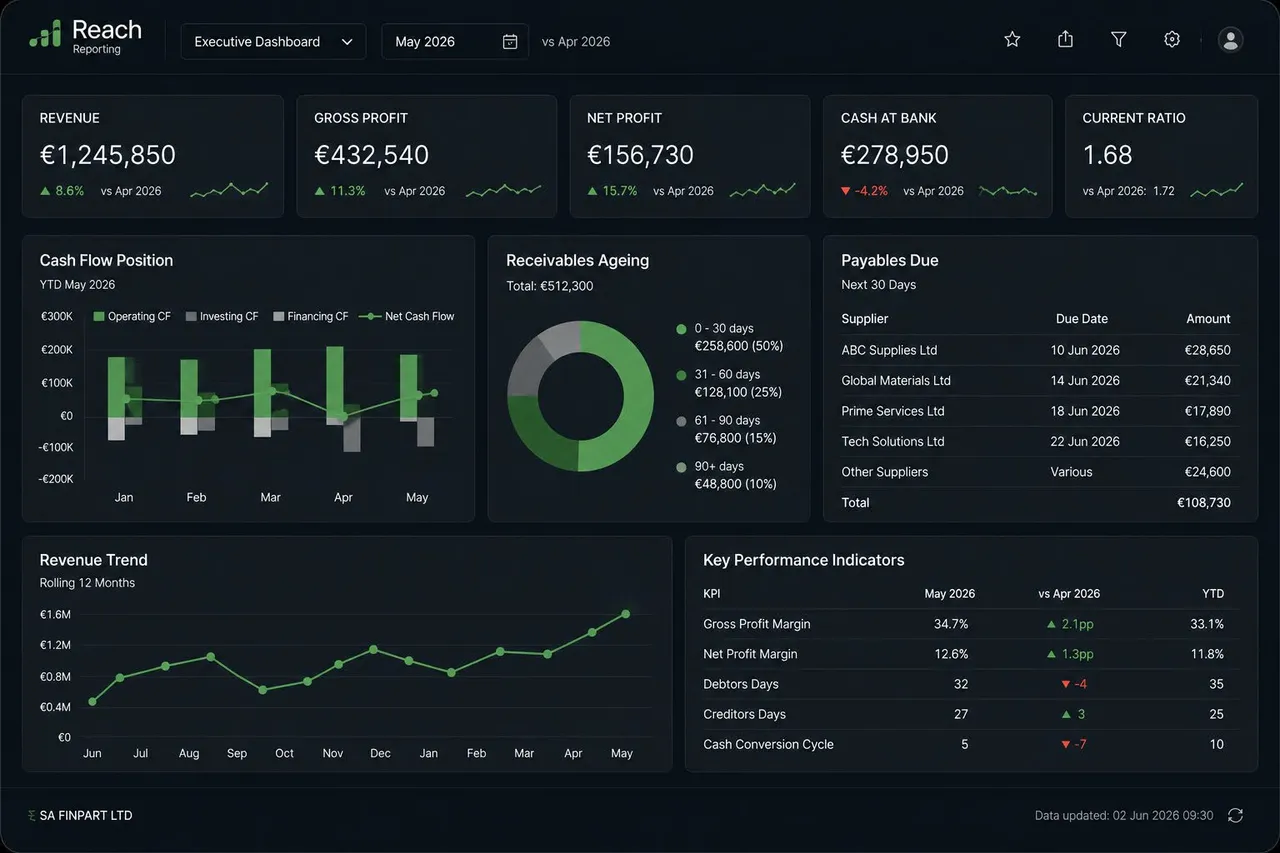This screenshot has height=853, width=1280.
Task: Click the April bar in Cash Flow chart
Action: 335,385
